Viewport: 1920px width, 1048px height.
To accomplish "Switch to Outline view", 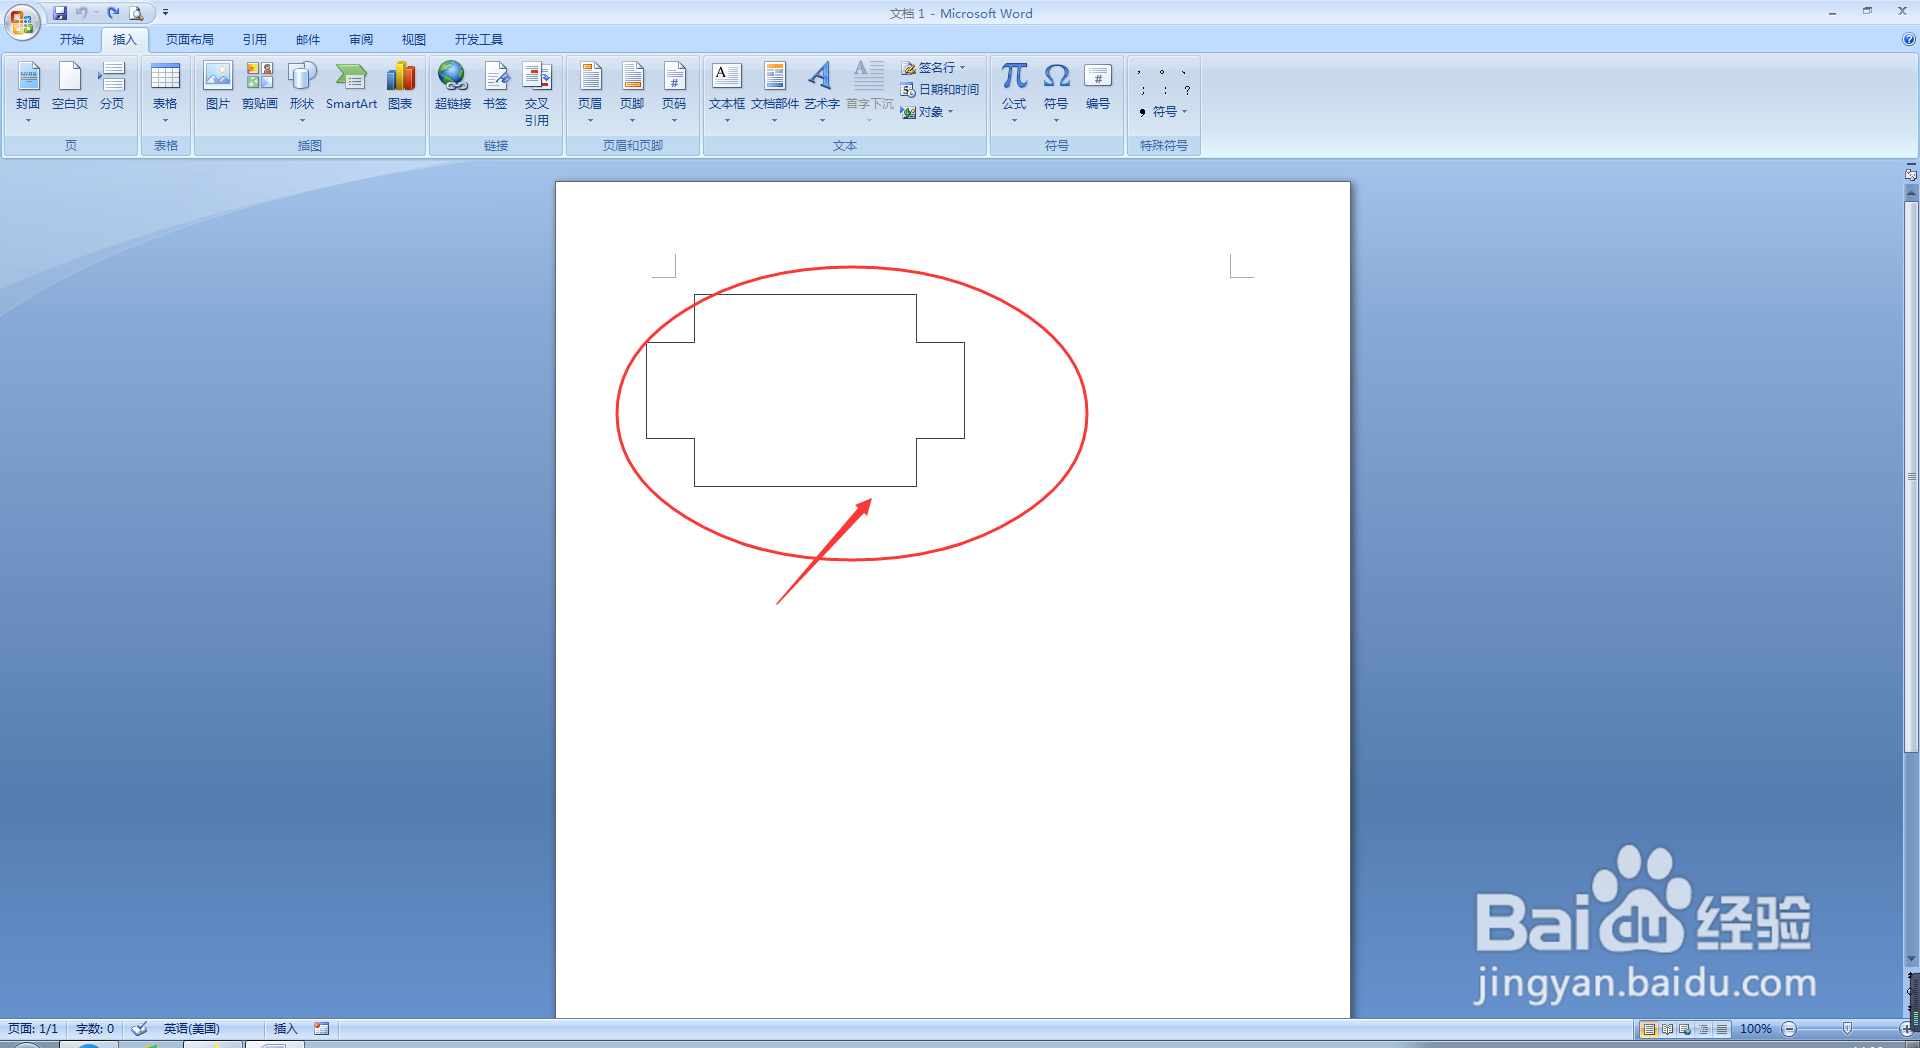I will [1703, 1029].
